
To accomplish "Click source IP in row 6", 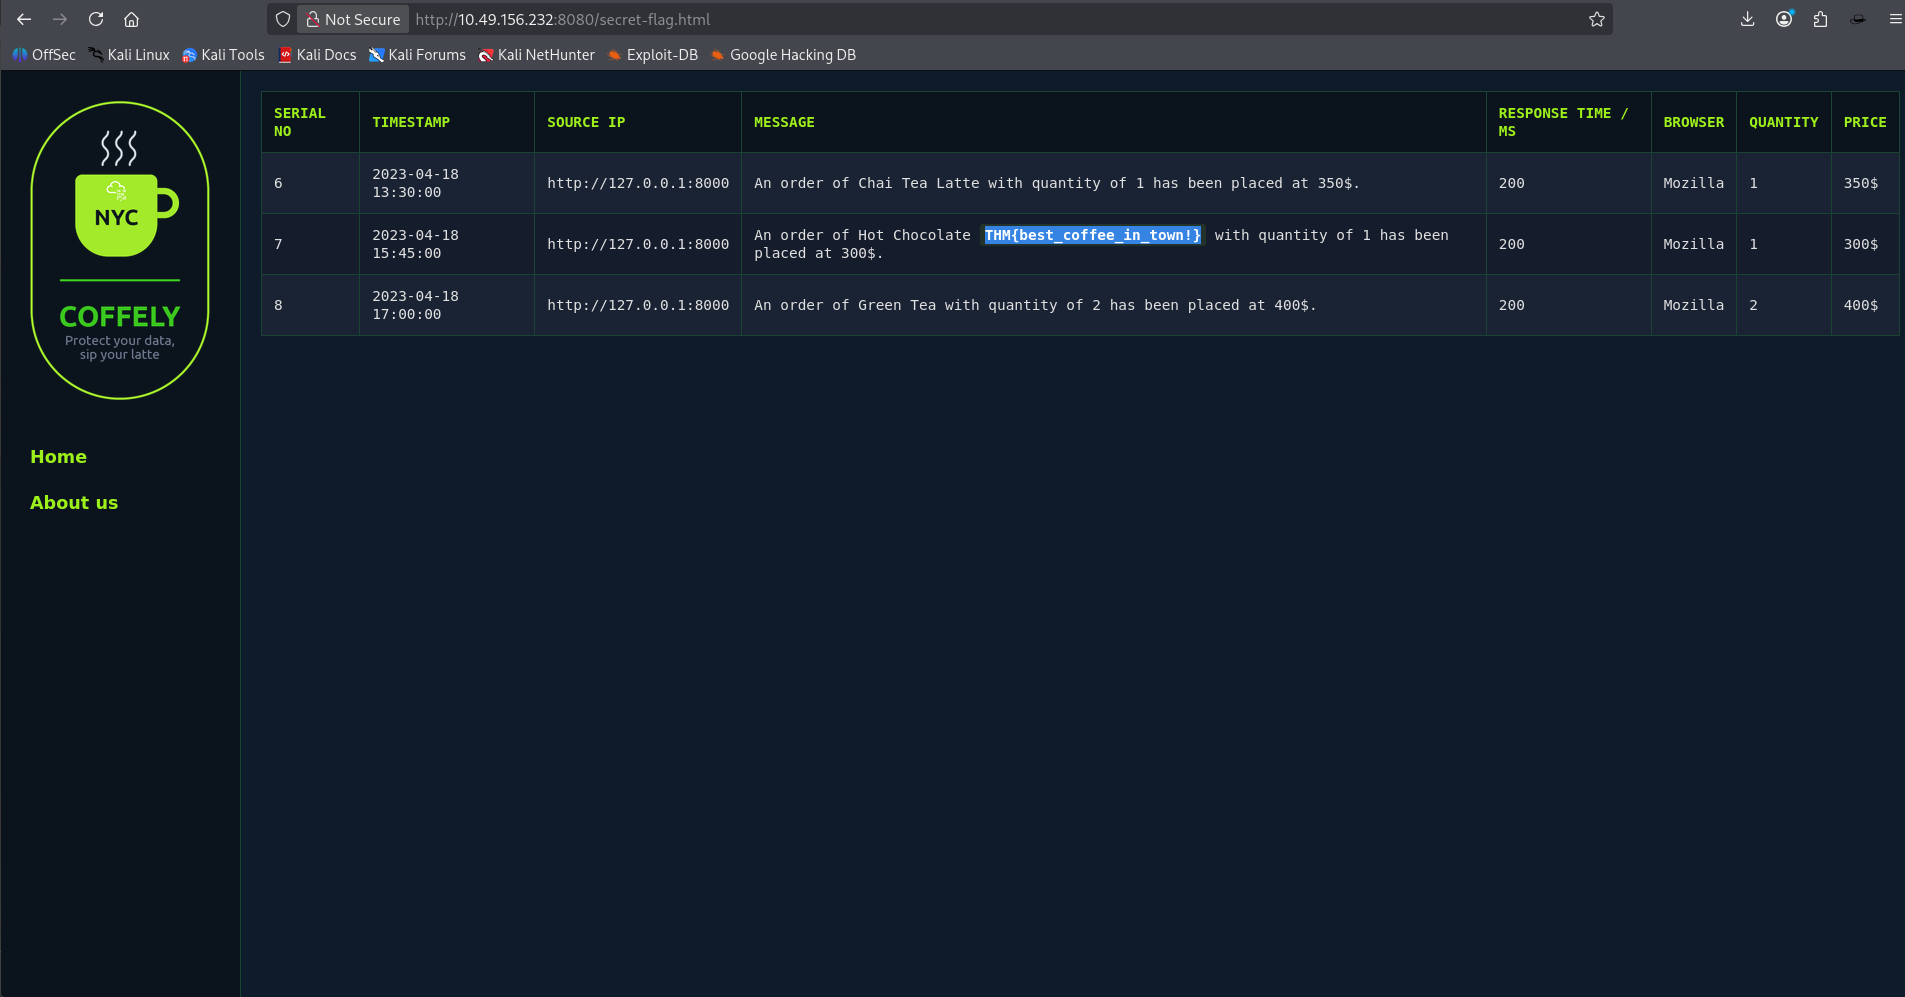I will coord(638,183).
